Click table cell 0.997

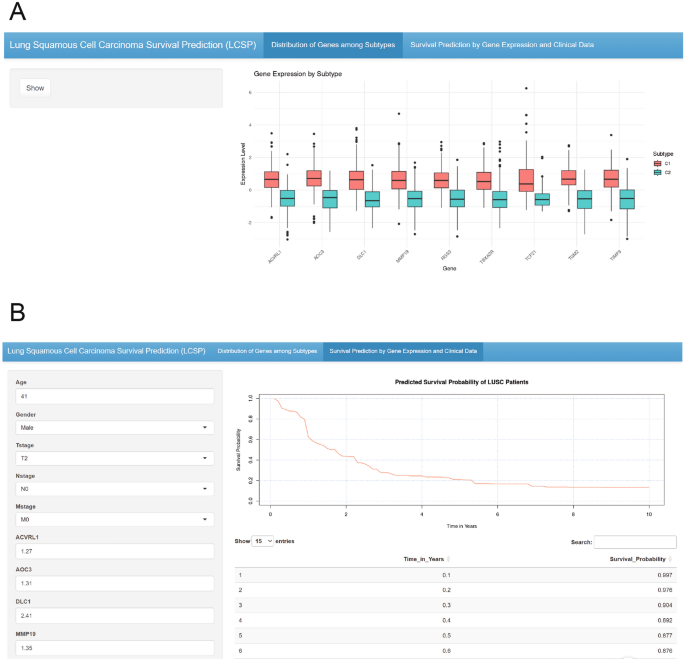point(665,575)
